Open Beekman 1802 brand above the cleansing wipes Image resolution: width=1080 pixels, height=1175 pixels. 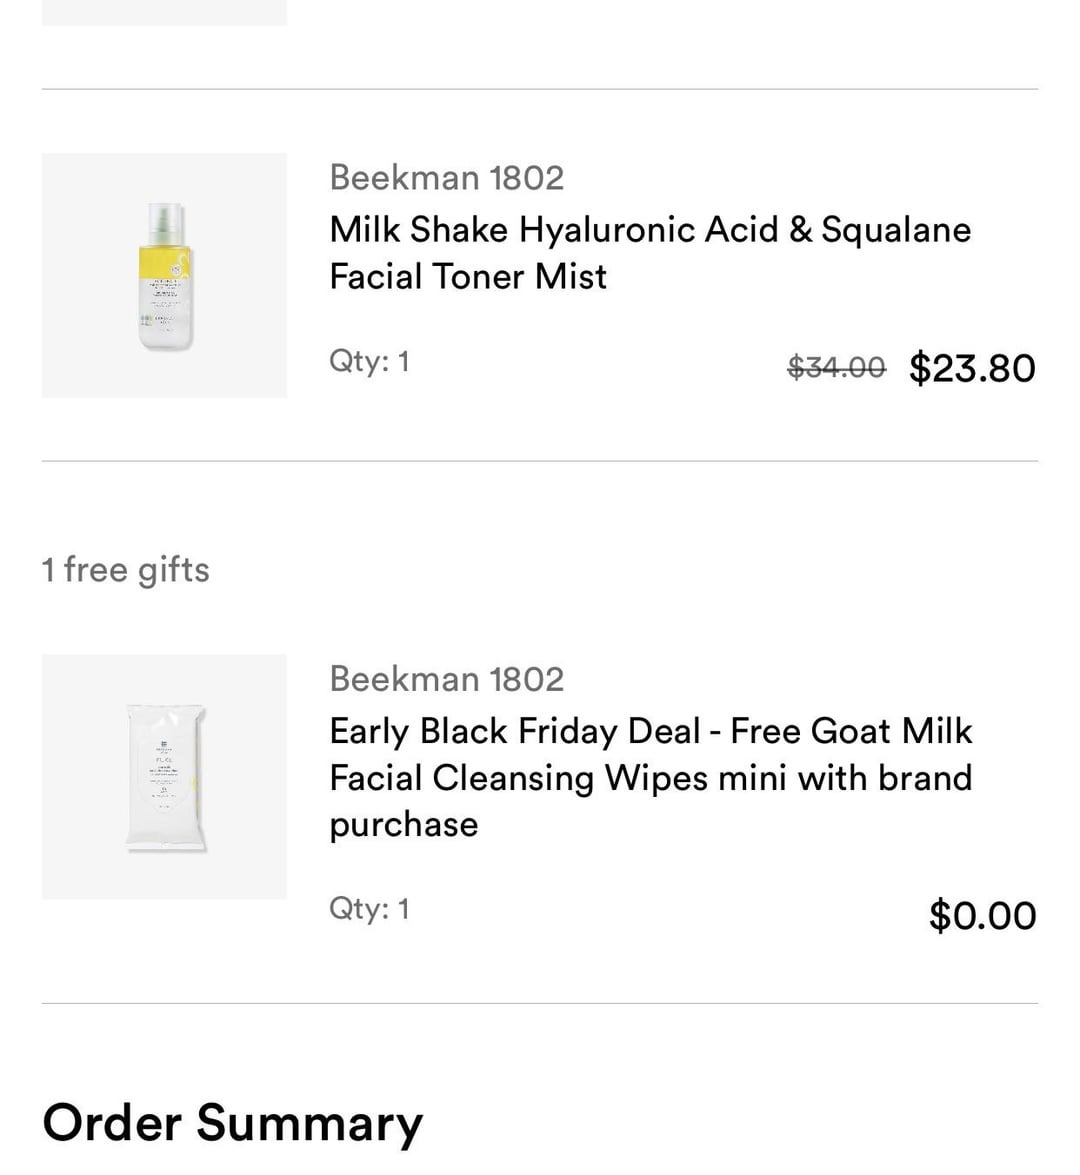click(446, 680)
